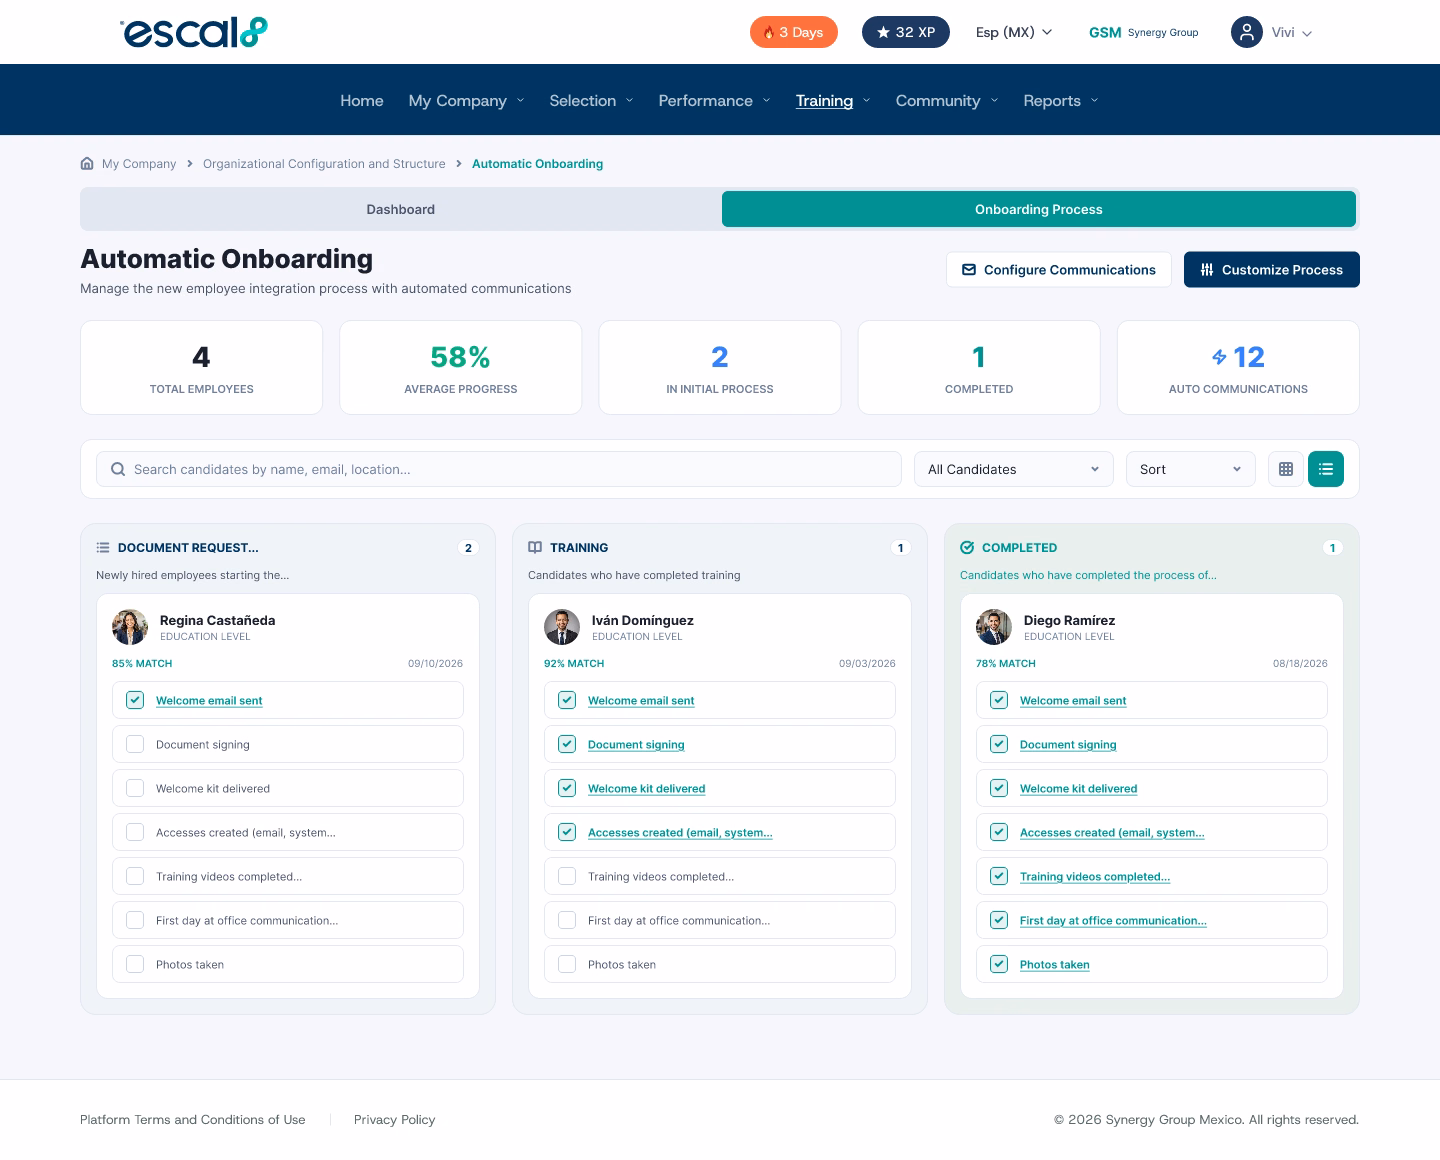Focus the candidate search field
The width and height of the screenshot is (1440, 1160).
click(499, 469)
